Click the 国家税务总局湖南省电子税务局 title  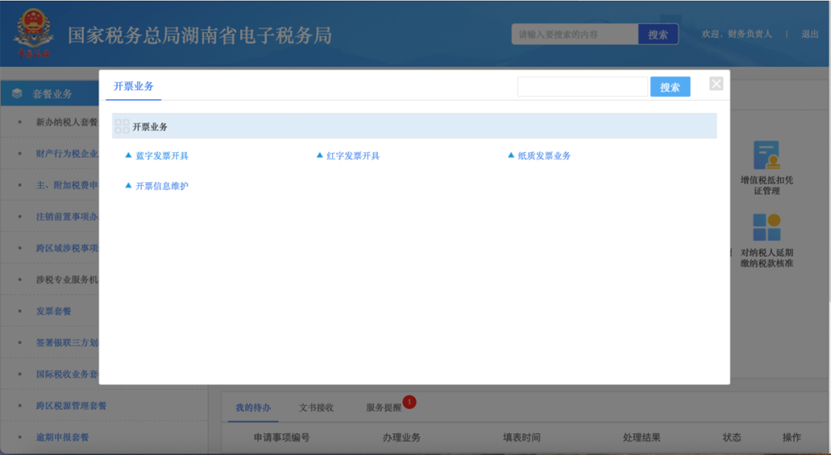(200, 35)
